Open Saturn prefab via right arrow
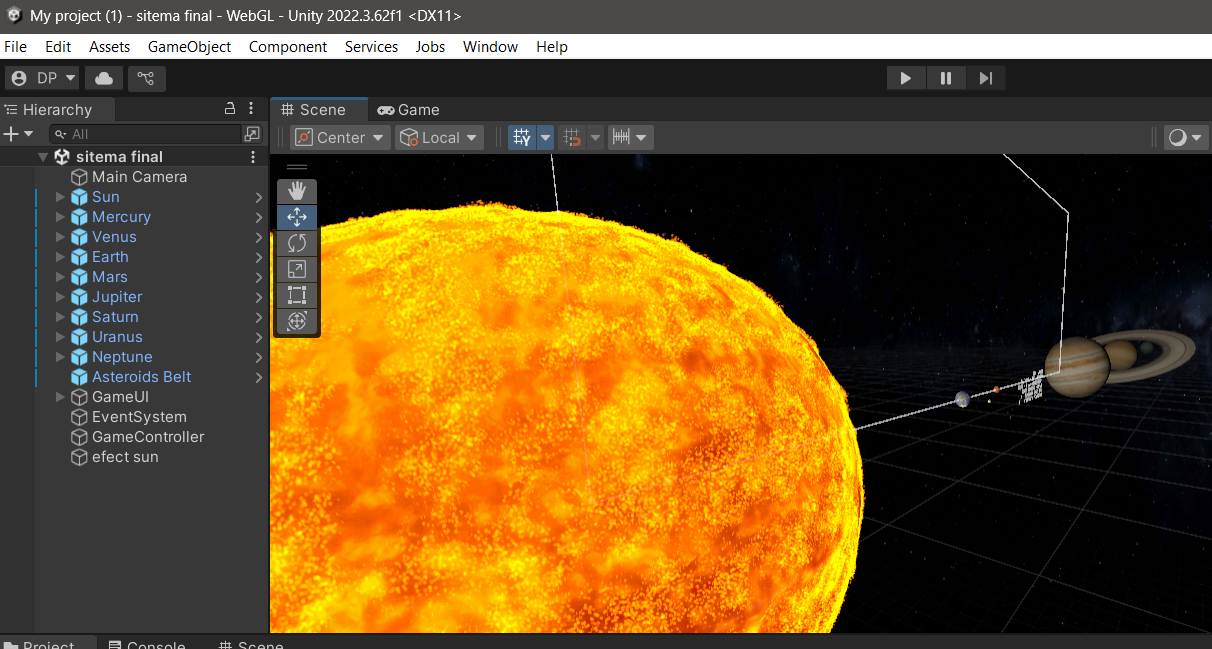The height and width of the screenshot is (649, 1212). (259, 317)
